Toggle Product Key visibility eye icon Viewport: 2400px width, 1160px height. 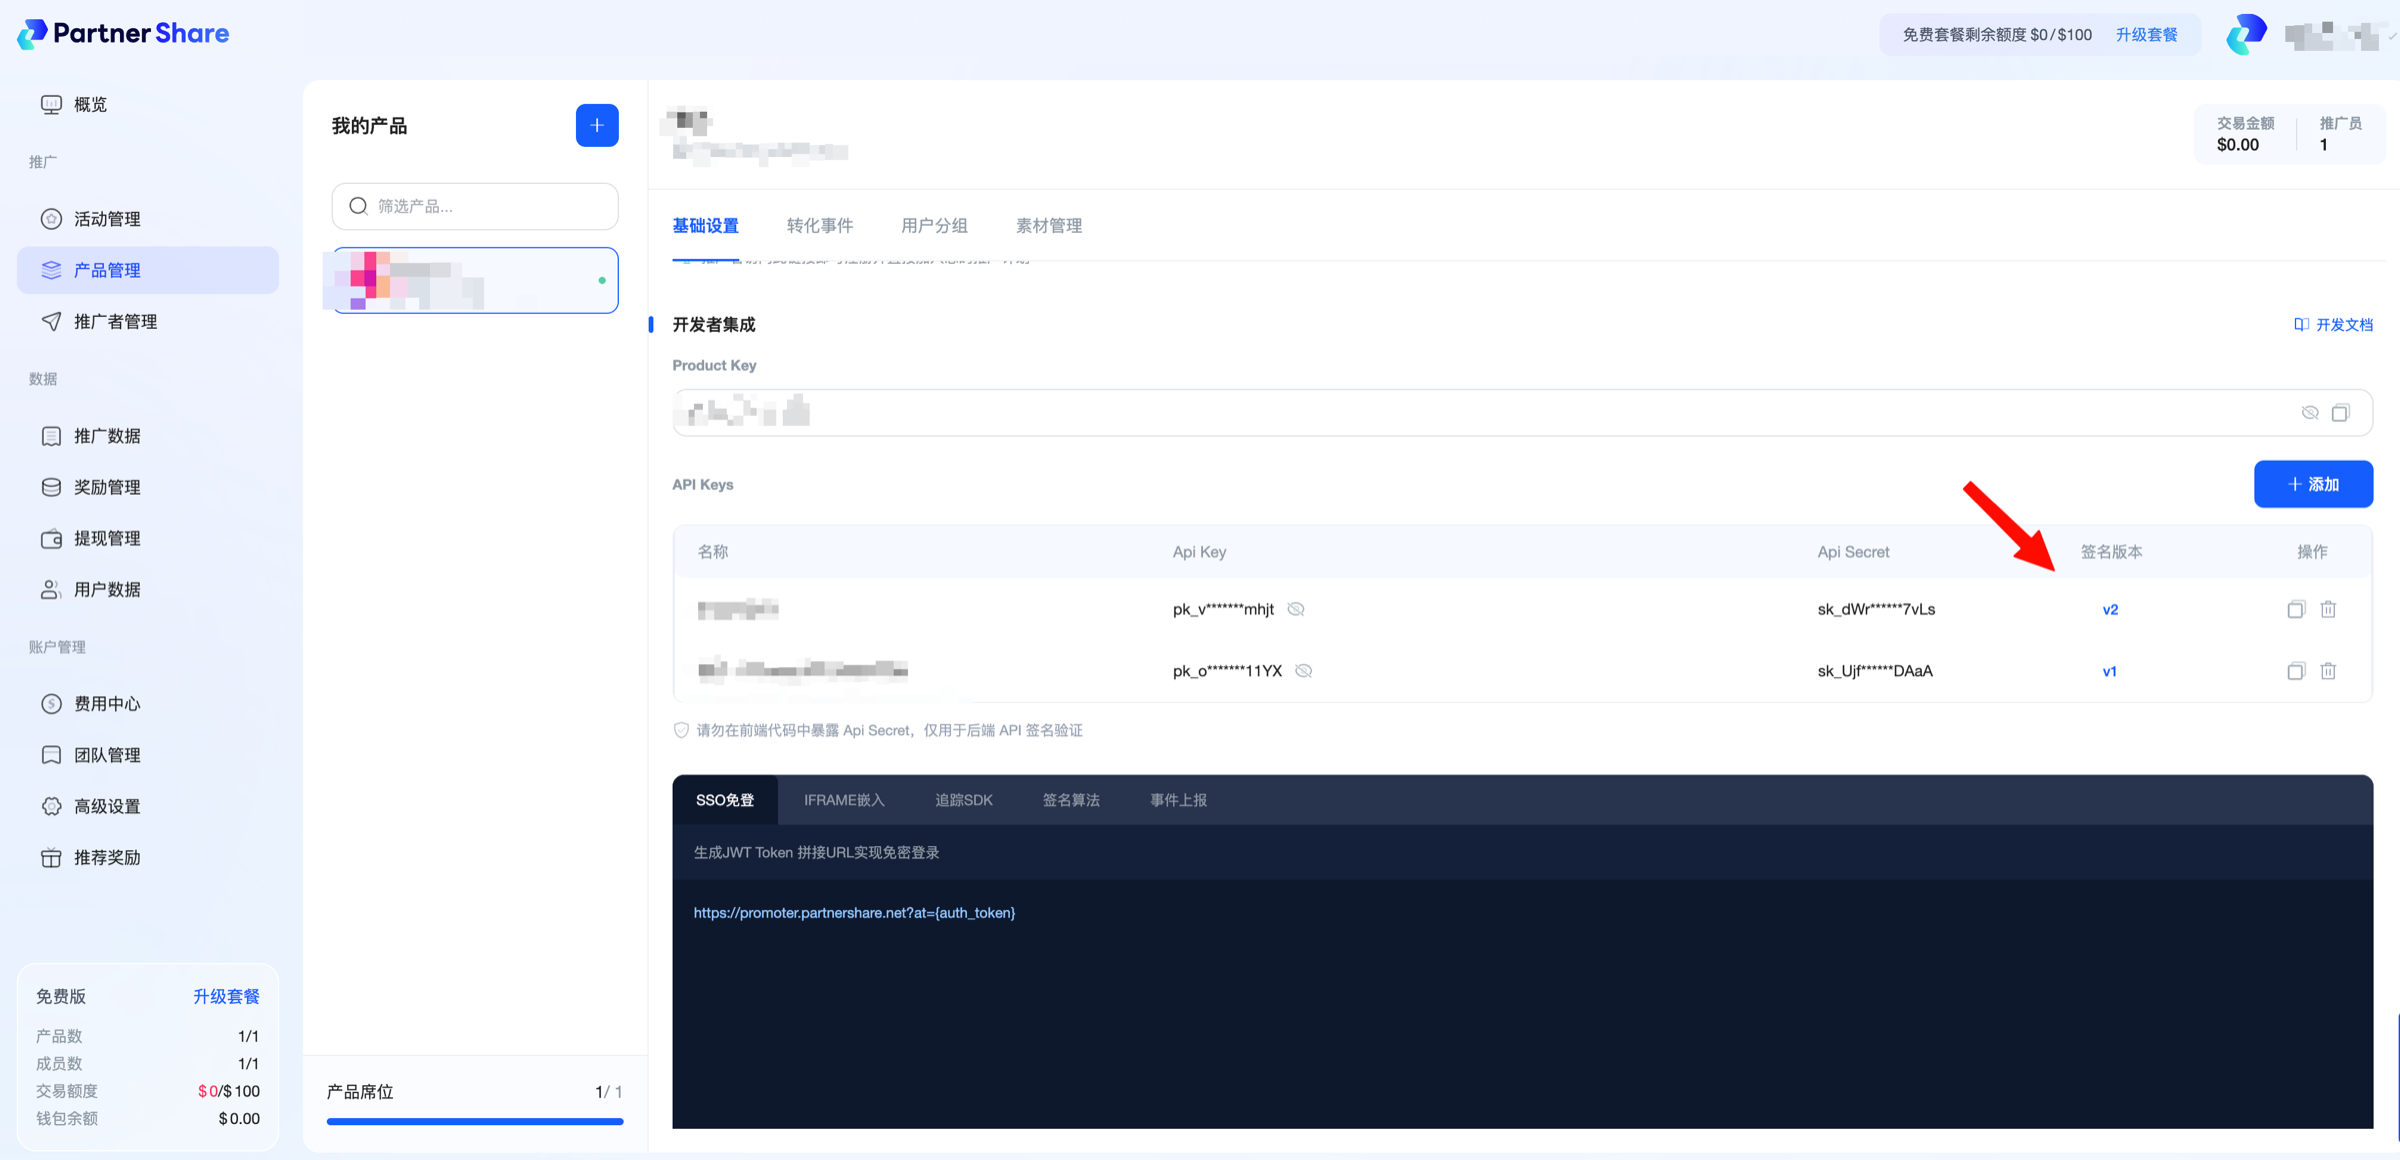coord(2310,413)
